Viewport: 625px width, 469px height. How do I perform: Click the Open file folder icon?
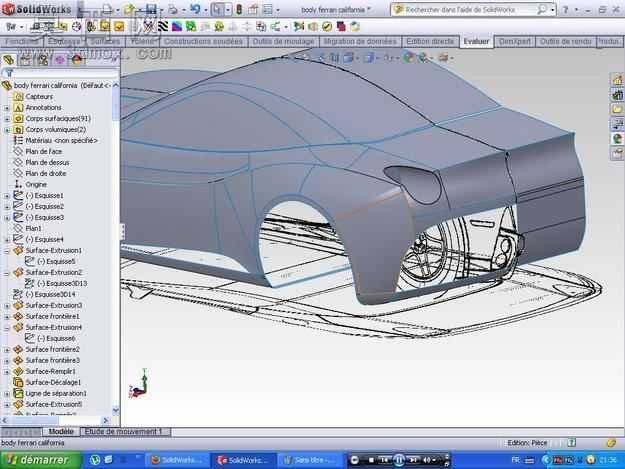(129, 9)
